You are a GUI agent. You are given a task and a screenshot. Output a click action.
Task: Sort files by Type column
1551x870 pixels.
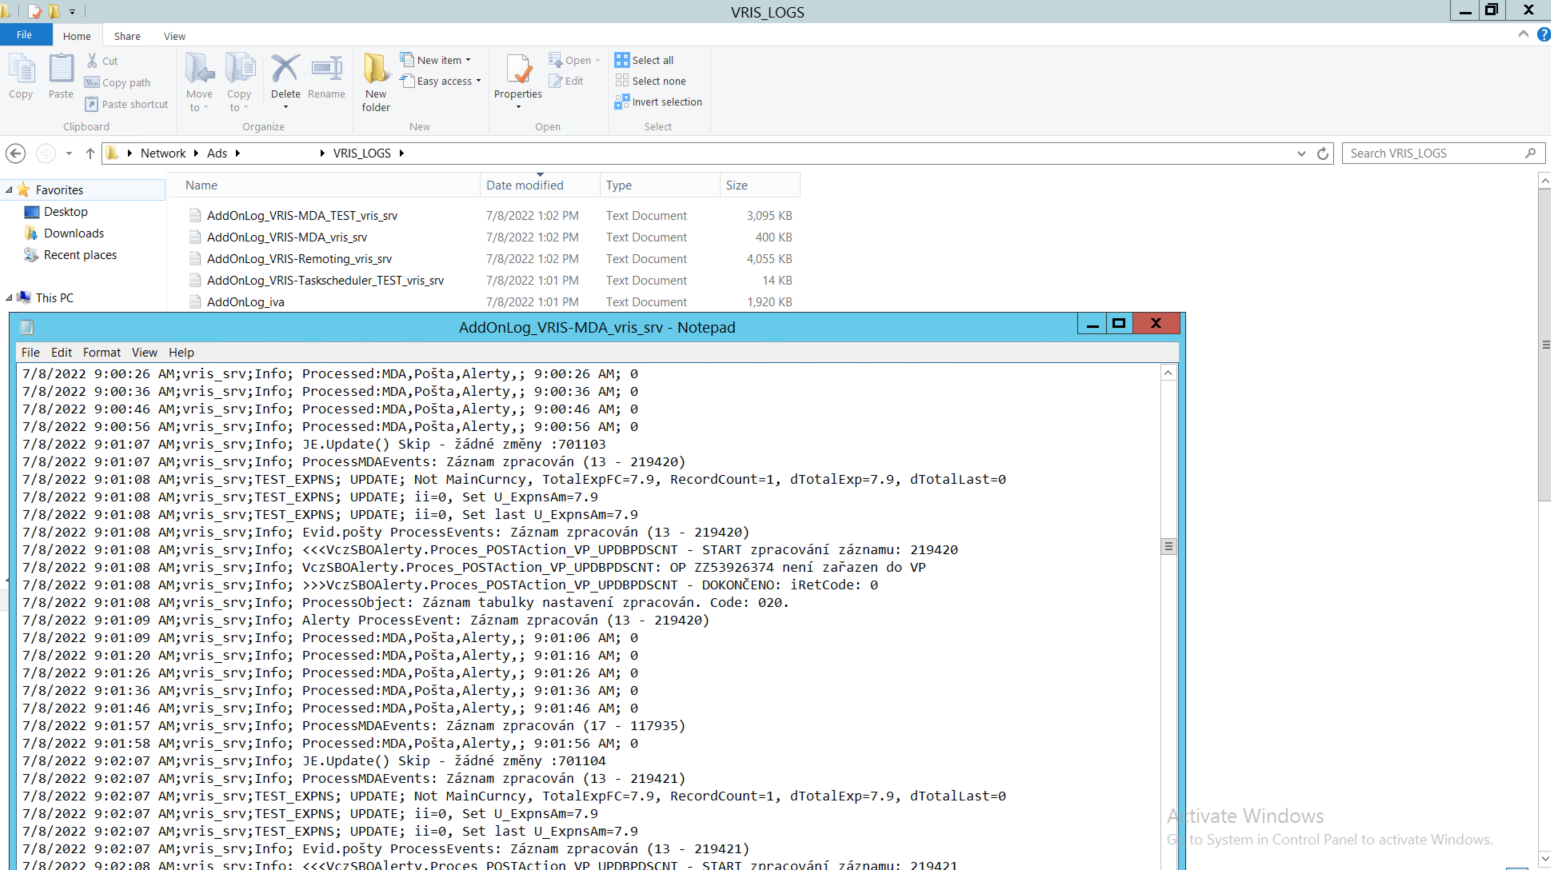tap(660, 185)
